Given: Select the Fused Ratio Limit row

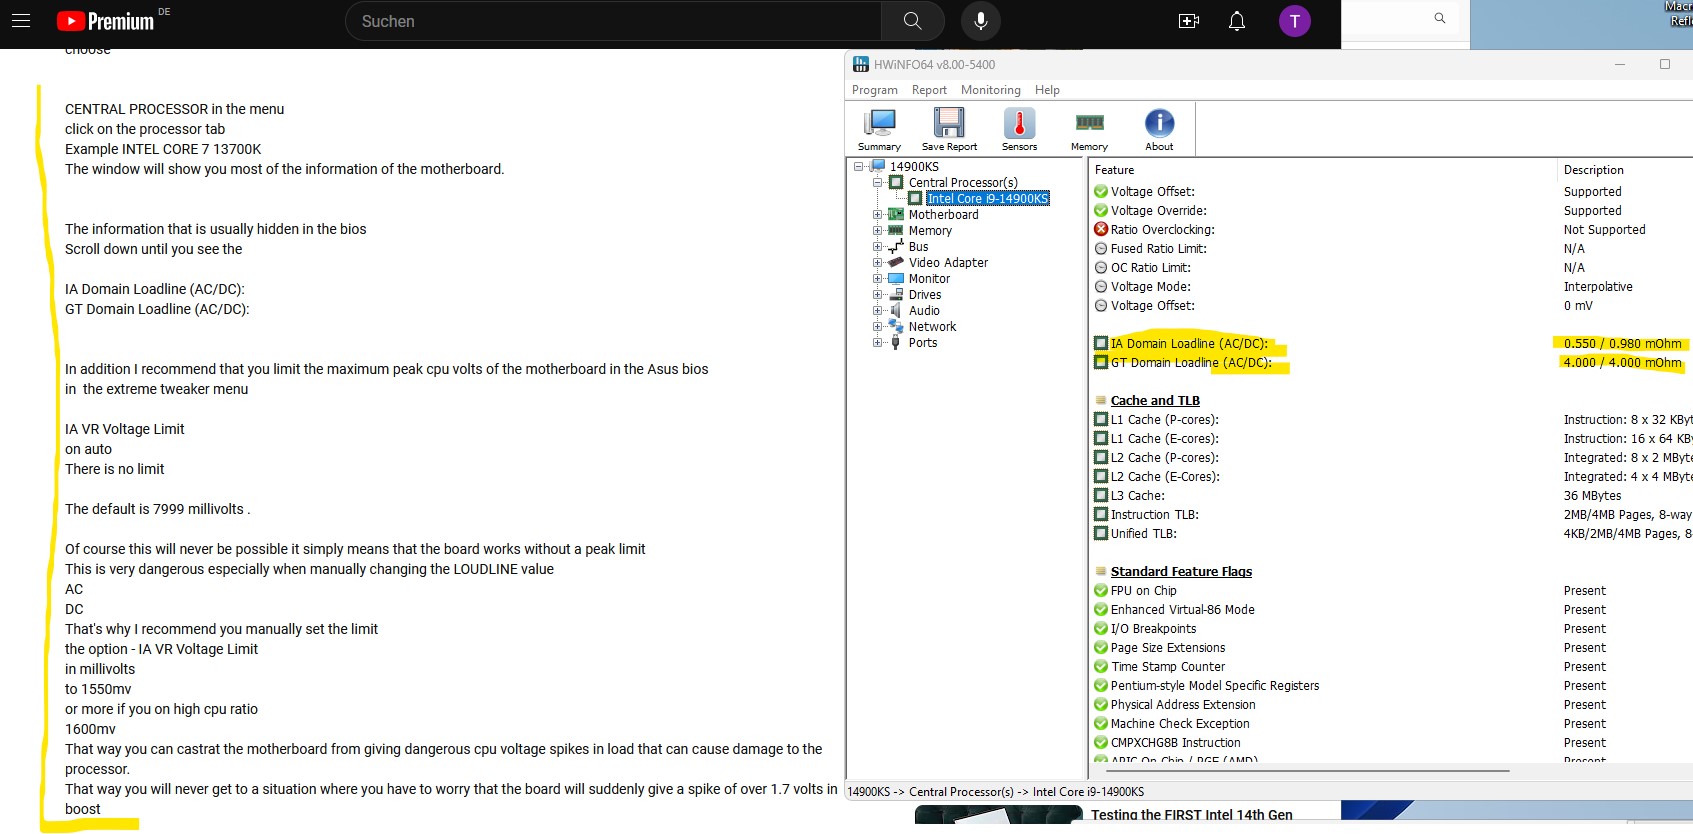Looking at the screenshot, I should coord(1392,249).
